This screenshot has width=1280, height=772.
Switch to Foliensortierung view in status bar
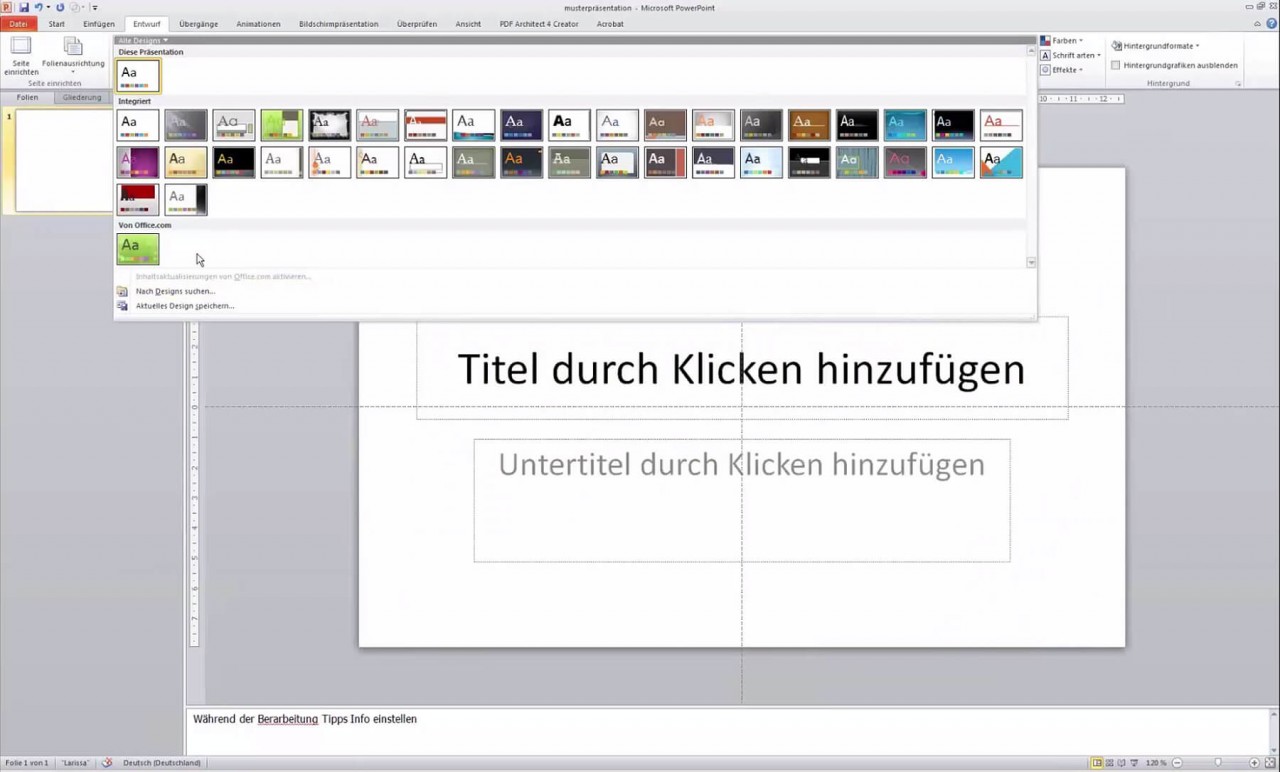[1110, 762]
